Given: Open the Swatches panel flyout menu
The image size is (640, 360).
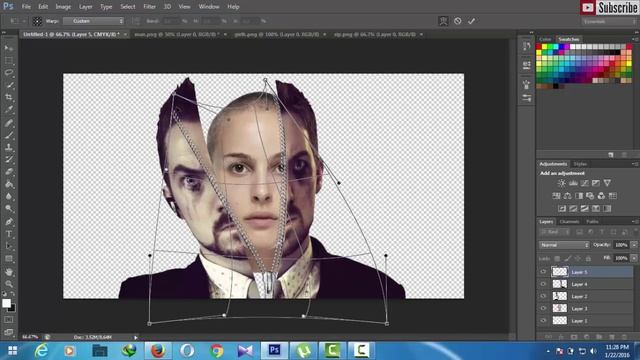Looking at the screenshot, I should point(634,39).
